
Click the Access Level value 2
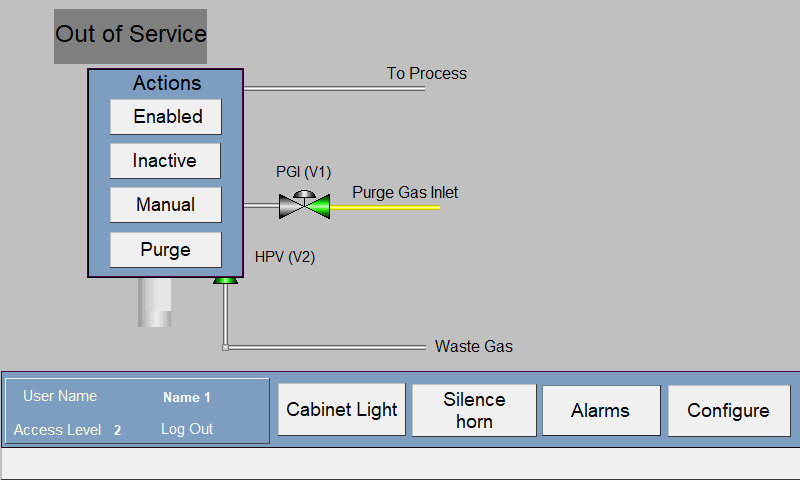117,430
